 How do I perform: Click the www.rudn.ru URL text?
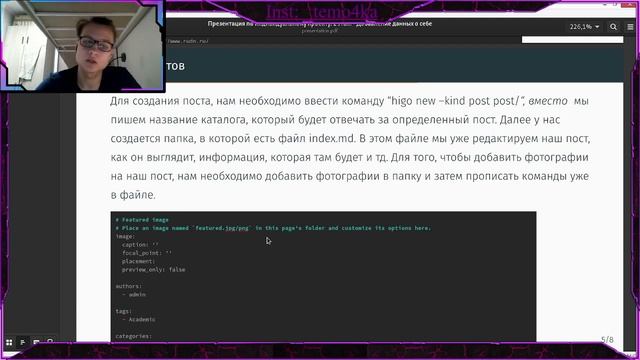[x=188, y=41]
